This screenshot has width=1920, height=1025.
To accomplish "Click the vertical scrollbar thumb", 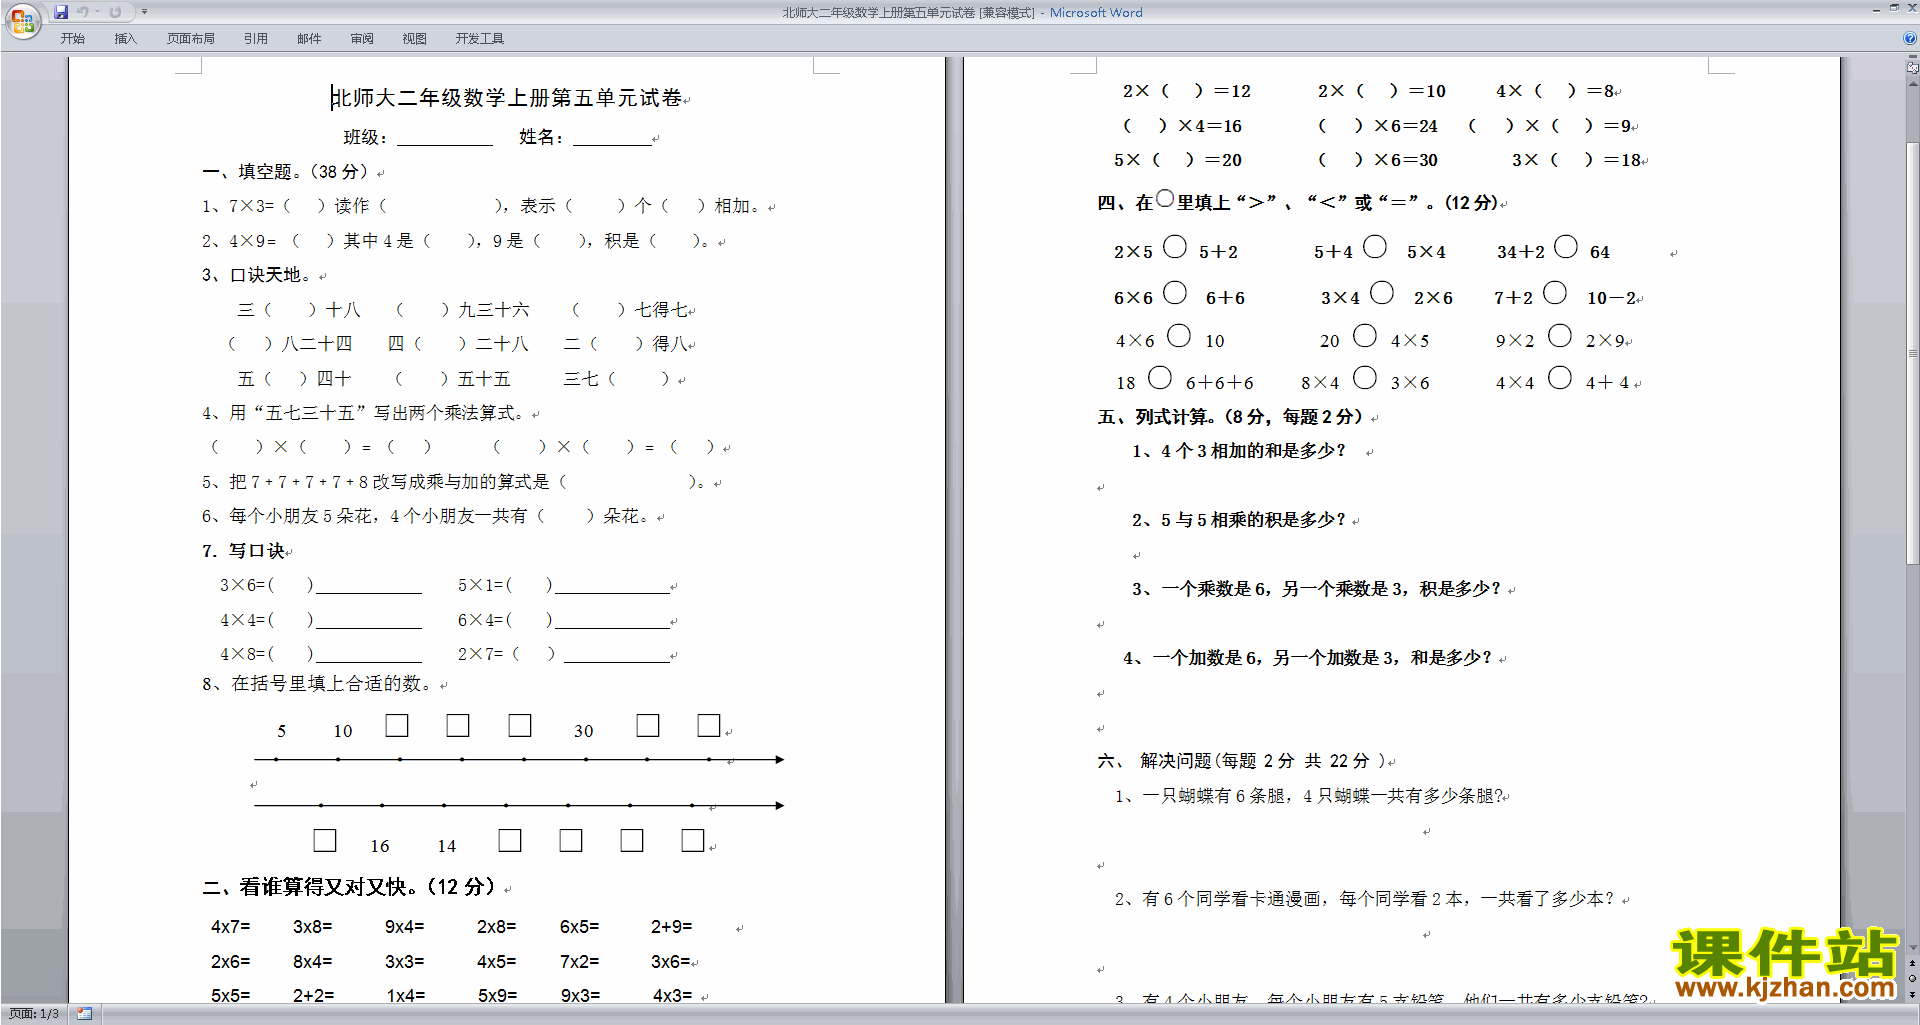I will [1912, 353].
